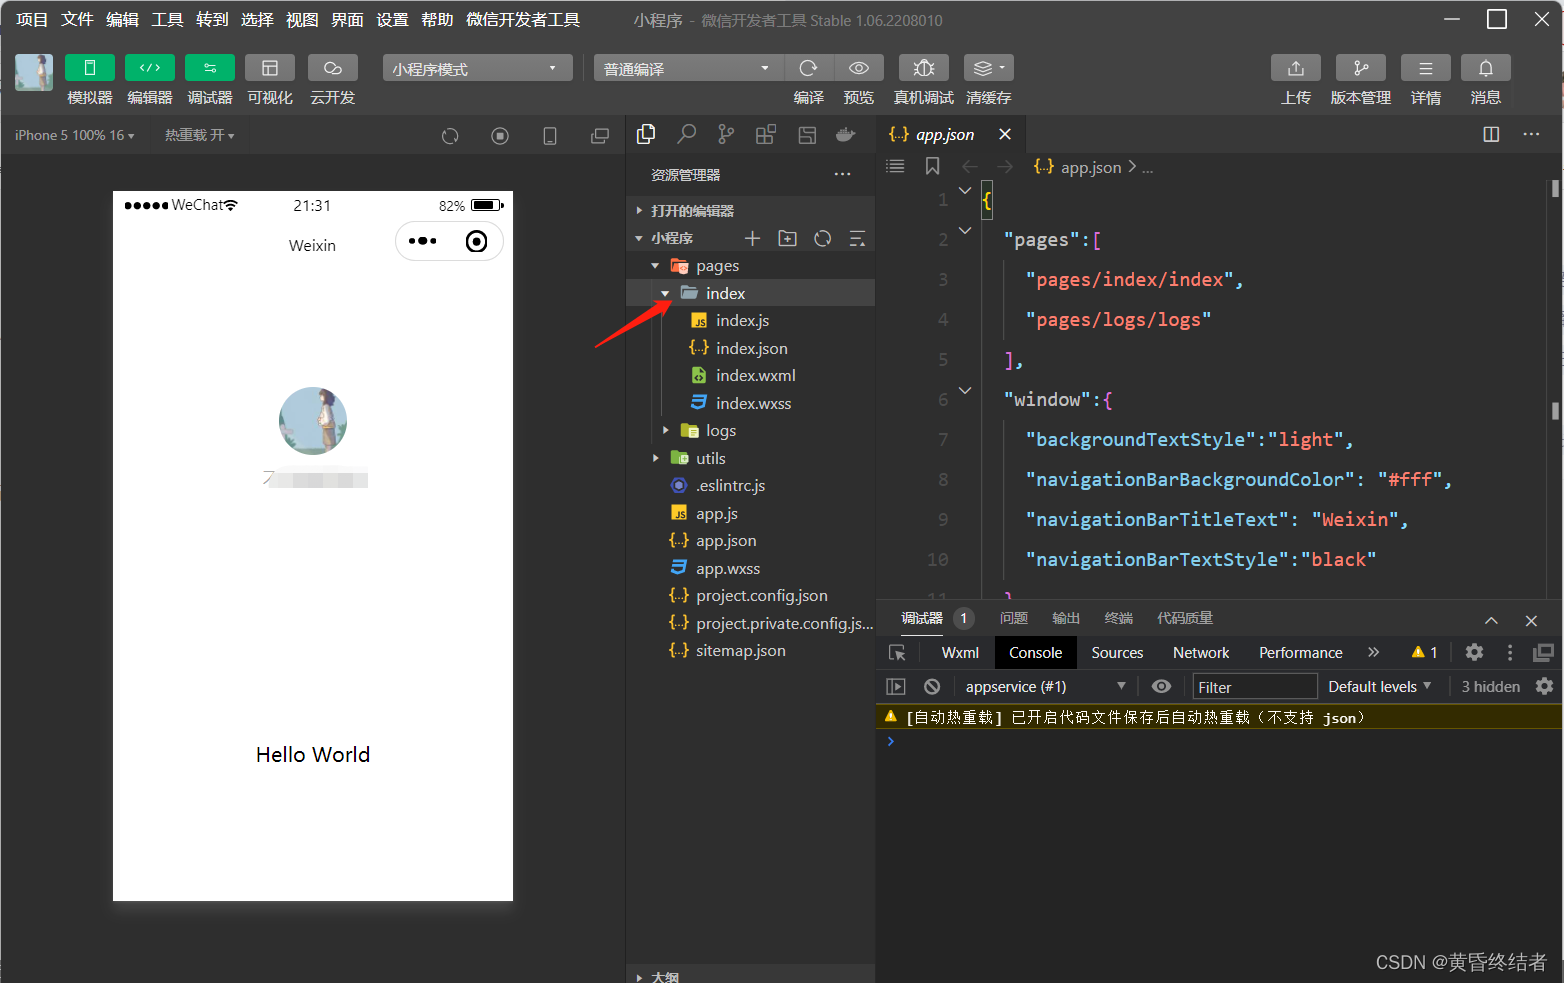Toggle the phone device frame icon
The height and width of the screenshot is (983, 1564).
(x=550, y=136)
